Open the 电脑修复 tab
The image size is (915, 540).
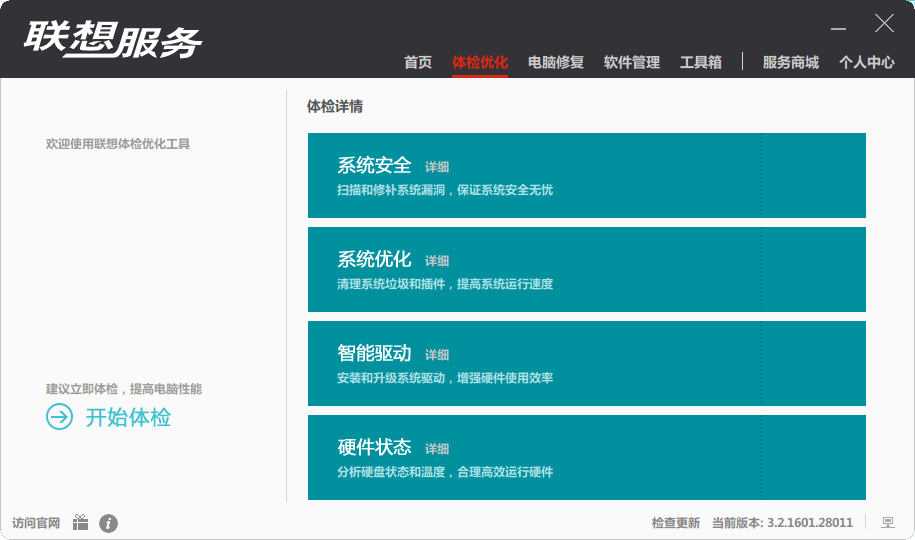[x=556, y=62]
